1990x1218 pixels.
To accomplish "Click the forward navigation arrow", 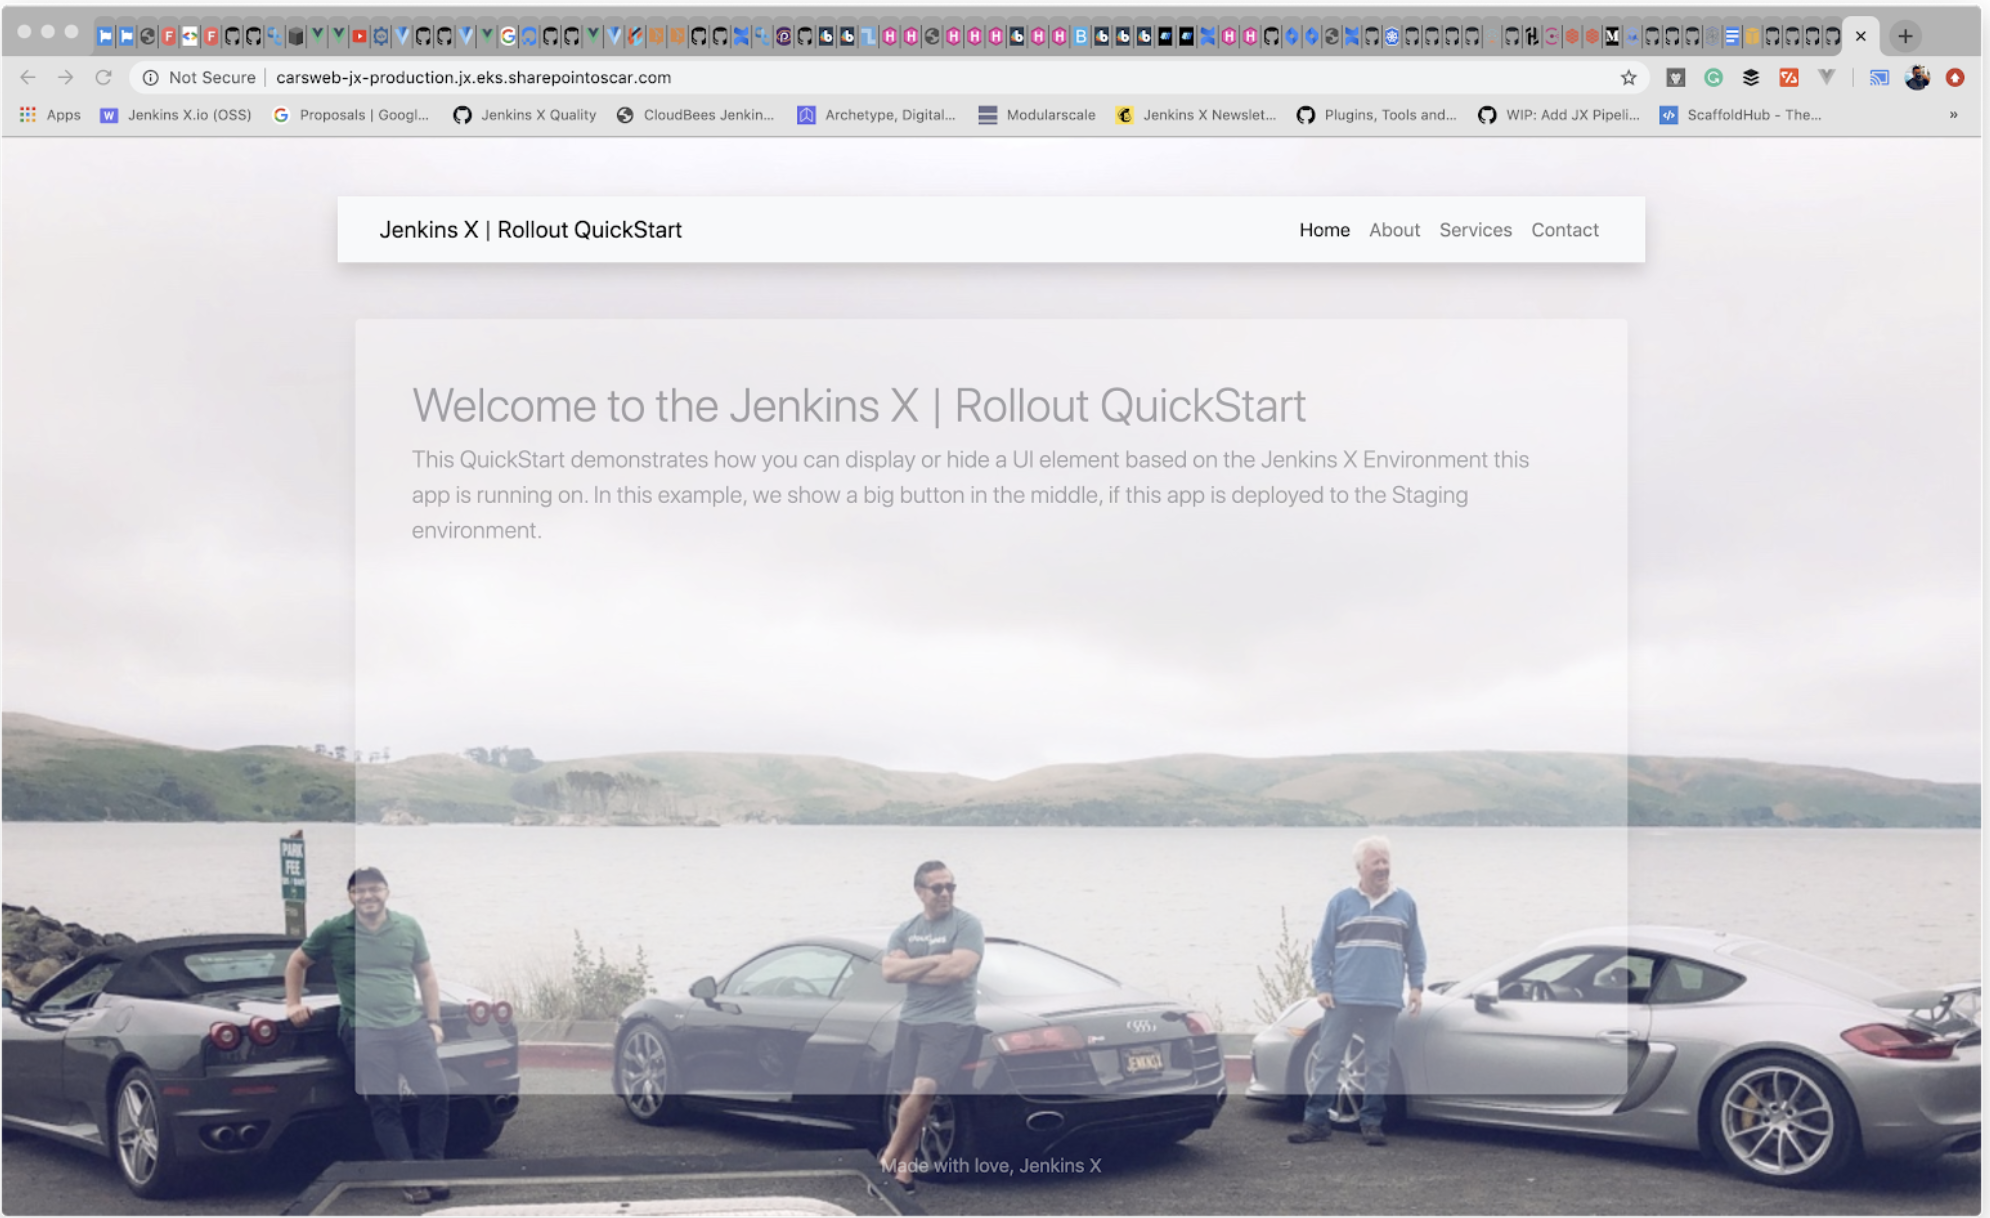I will 66,77.
